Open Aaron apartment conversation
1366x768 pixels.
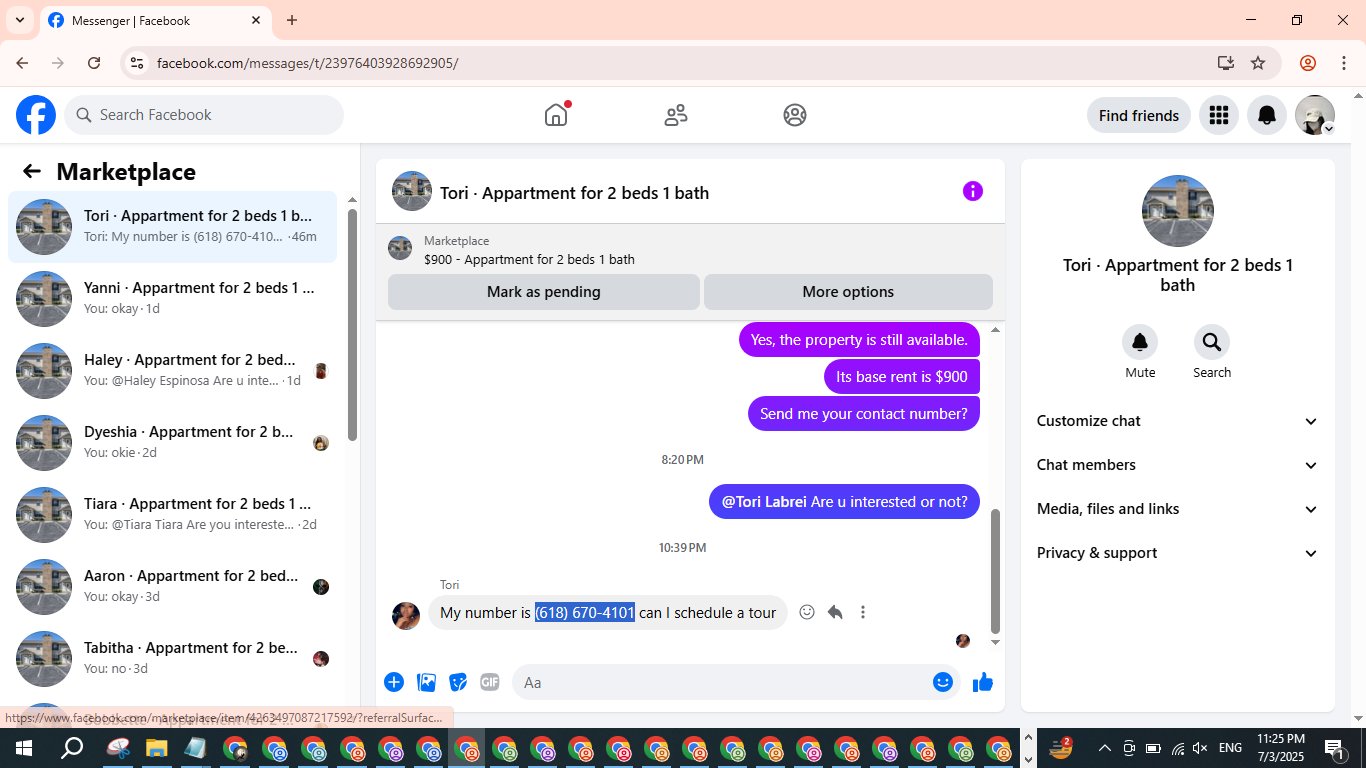tap(172, 587)
